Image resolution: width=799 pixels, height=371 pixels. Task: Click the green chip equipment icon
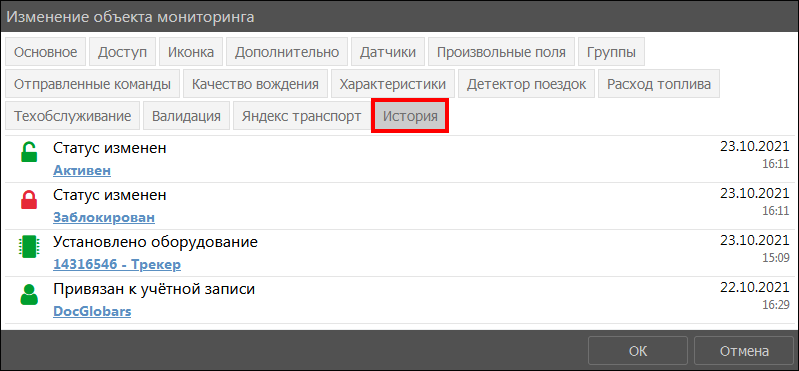click(29, 246)
